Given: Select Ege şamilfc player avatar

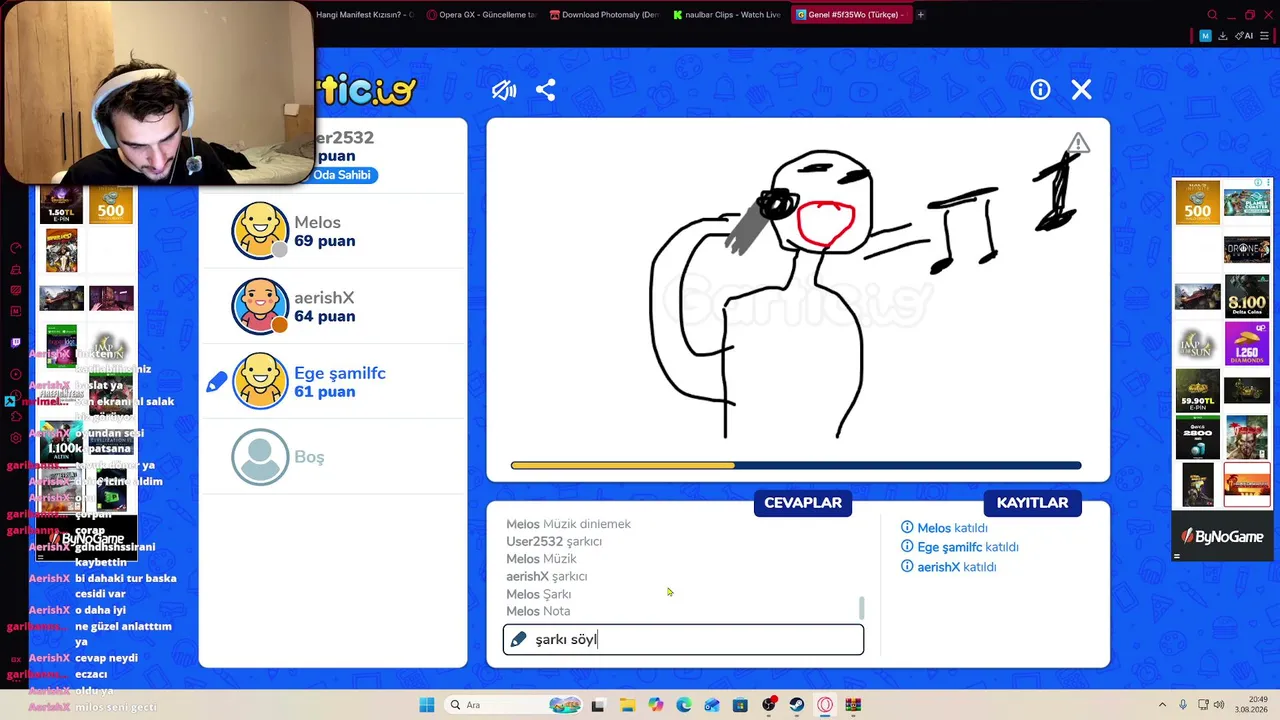Looking at the screenshot, I should [x=260, y=381].
